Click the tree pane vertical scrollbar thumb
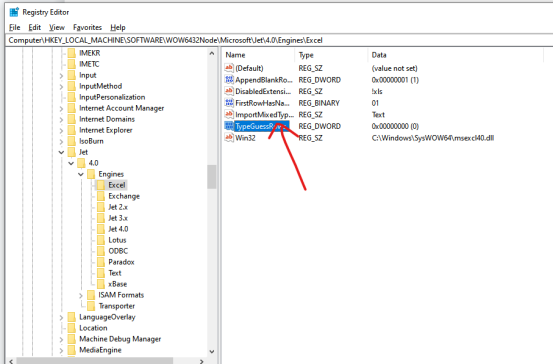 click(x=212, y=177)
